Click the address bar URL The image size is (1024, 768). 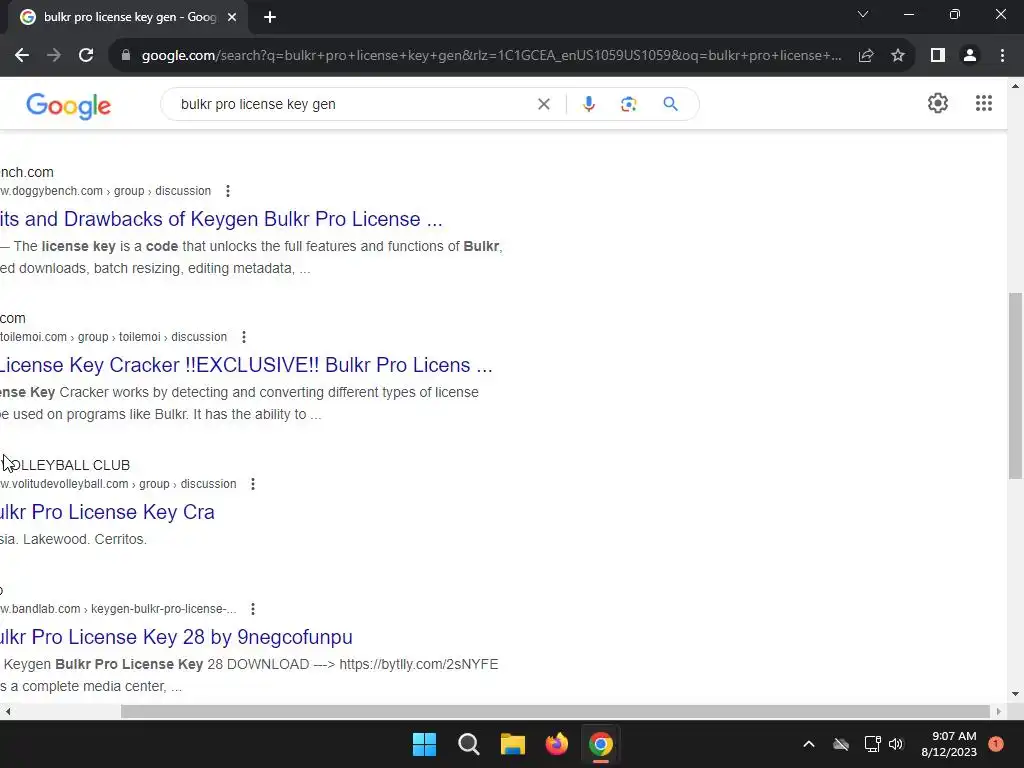(491, 56)
